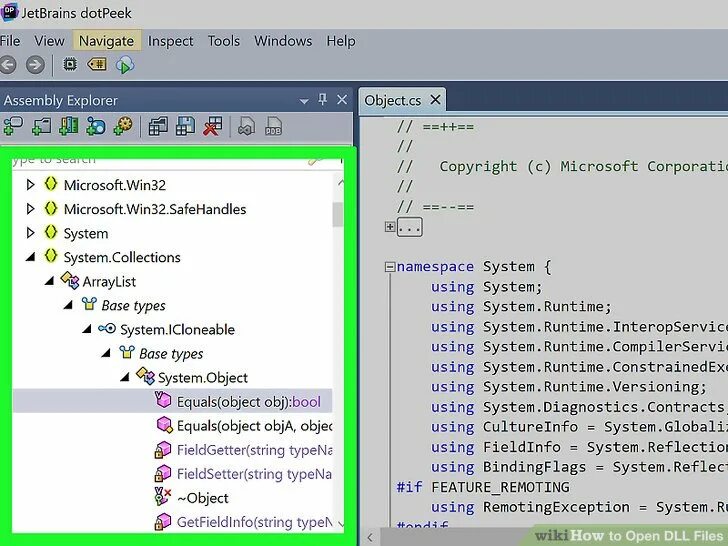This screenshot has height=546, width=728.
Task: Close the Assembly Explorer panel
Action: click(342, 100)
